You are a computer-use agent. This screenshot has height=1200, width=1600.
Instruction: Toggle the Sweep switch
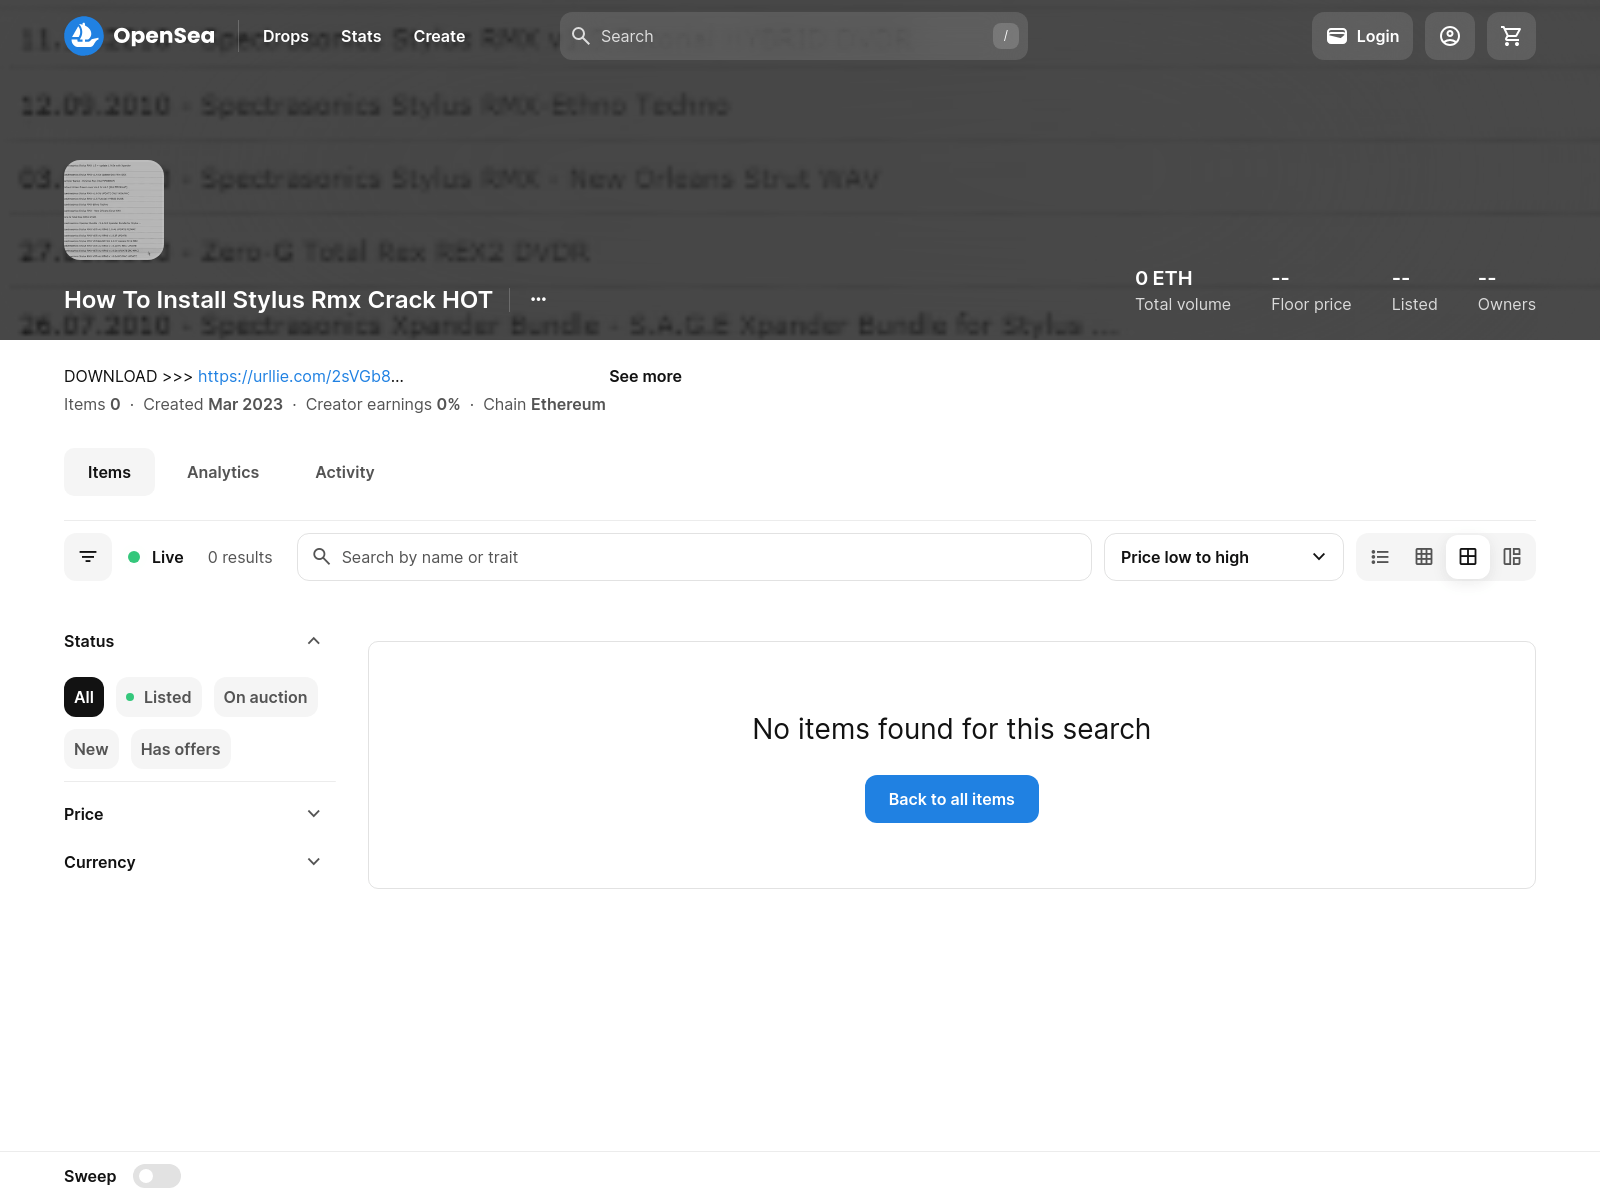pyautogui.click(x=157, y=1176)
